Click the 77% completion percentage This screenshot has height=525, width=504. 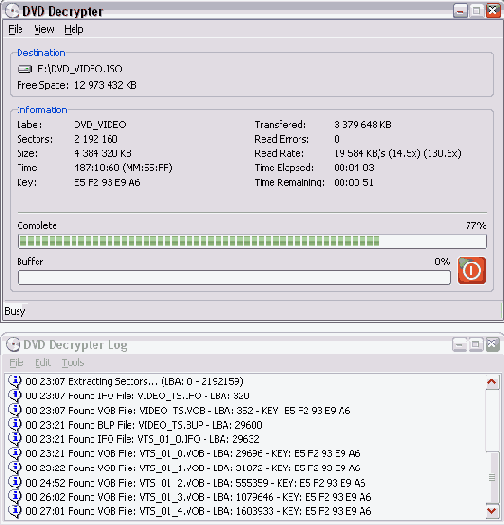coord(476,226)
